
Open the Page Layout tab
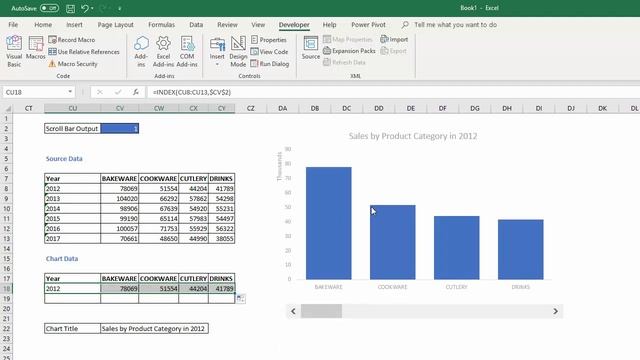coord(116,24)
